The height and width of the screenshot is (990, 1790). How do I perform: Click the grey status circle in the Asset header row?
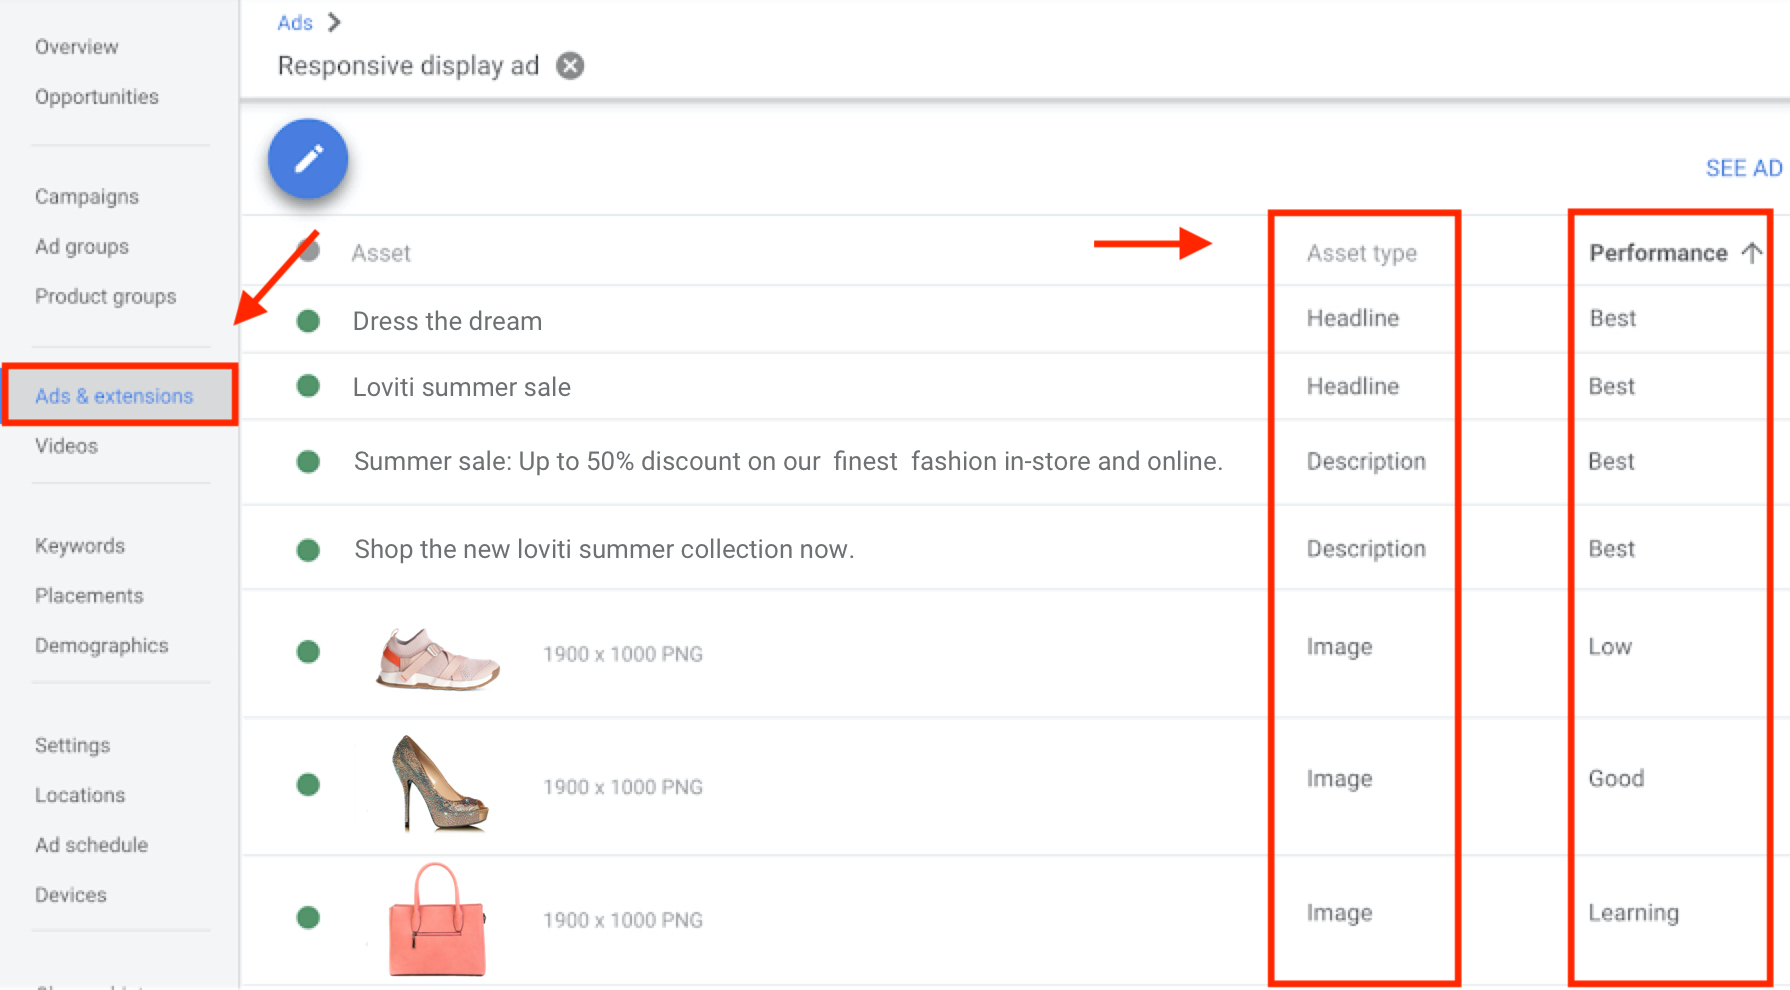point(308,251)
